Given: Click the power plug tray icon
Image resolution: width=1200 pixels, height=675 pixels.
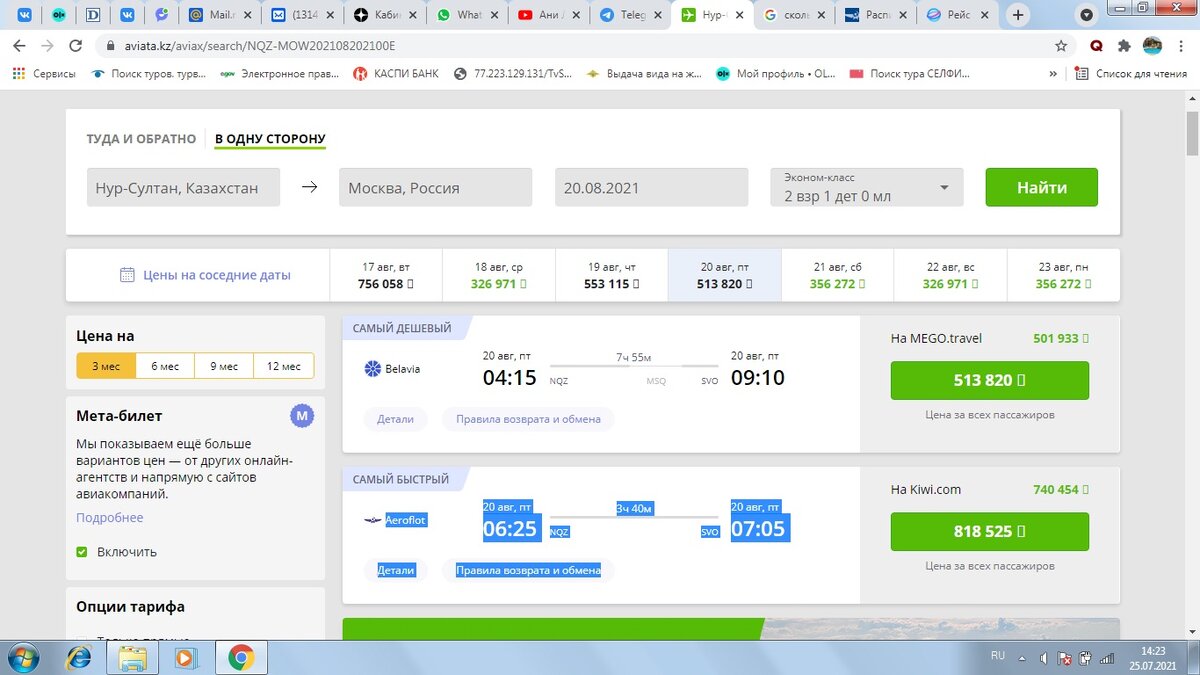Looking at the screenshot, I should (1087, 658).
